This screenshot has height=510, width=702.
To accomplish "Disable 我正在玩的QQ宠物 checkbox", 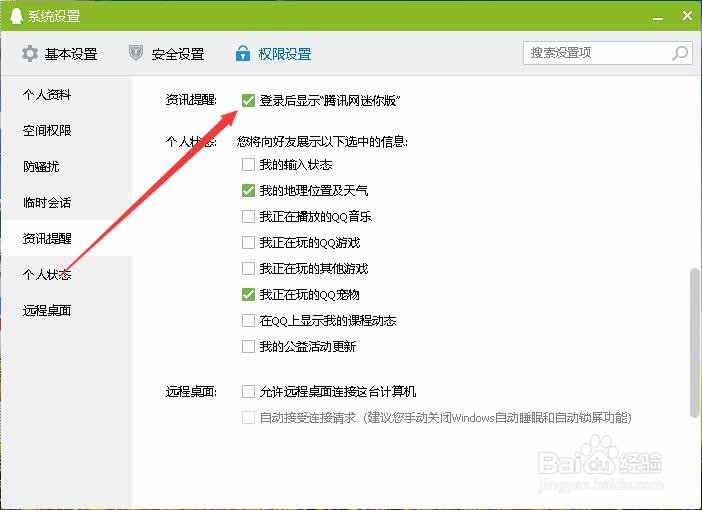I will click(248, 294).
